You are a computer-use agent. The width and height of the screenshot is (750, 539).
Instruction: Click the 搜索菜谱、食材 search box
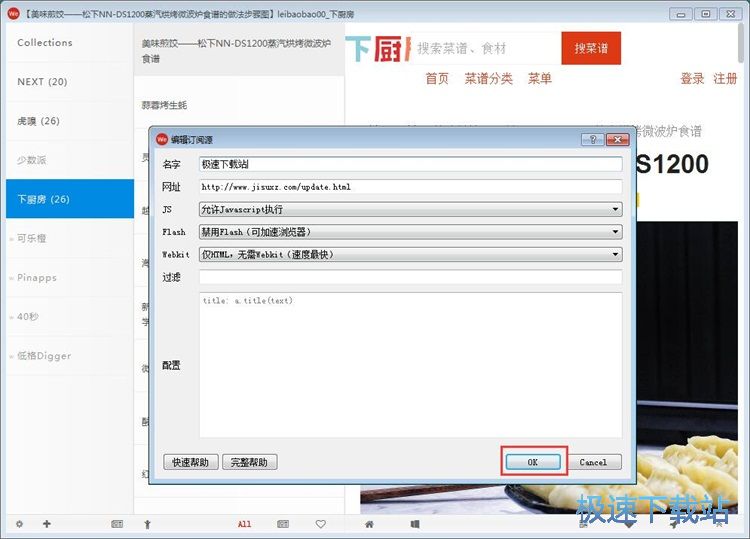pos(485,48)
